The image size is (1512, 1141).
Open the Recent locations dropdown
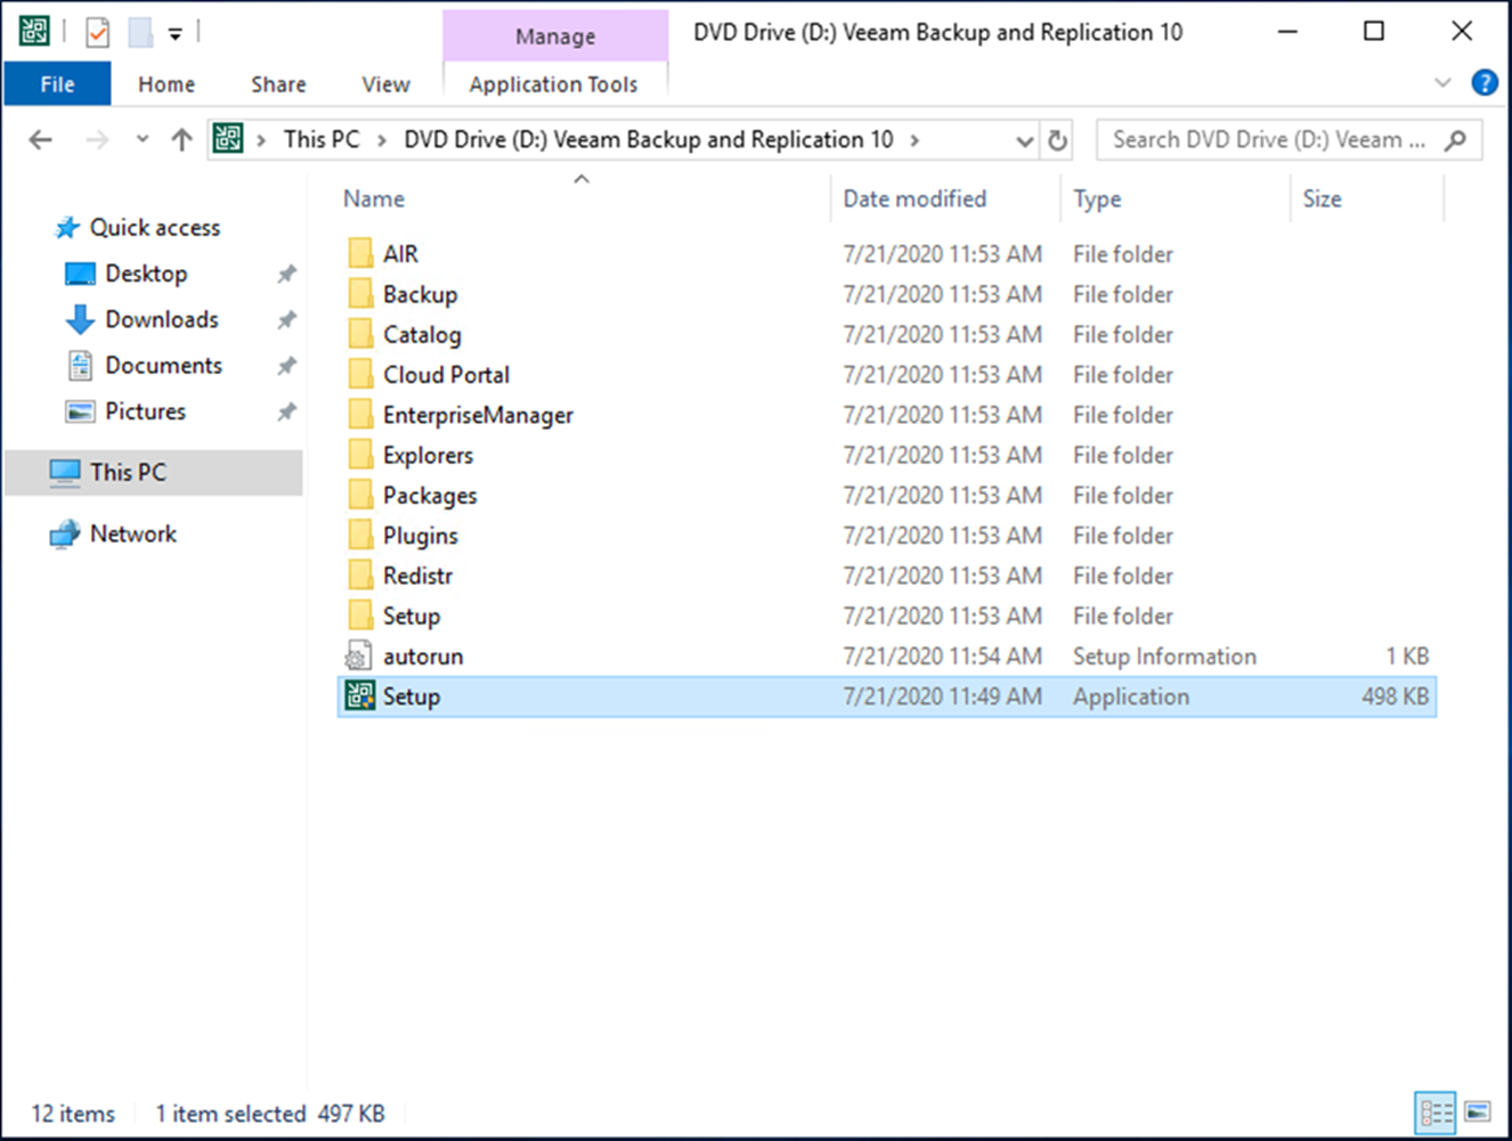pyautogui.click(x=142, y=140)
